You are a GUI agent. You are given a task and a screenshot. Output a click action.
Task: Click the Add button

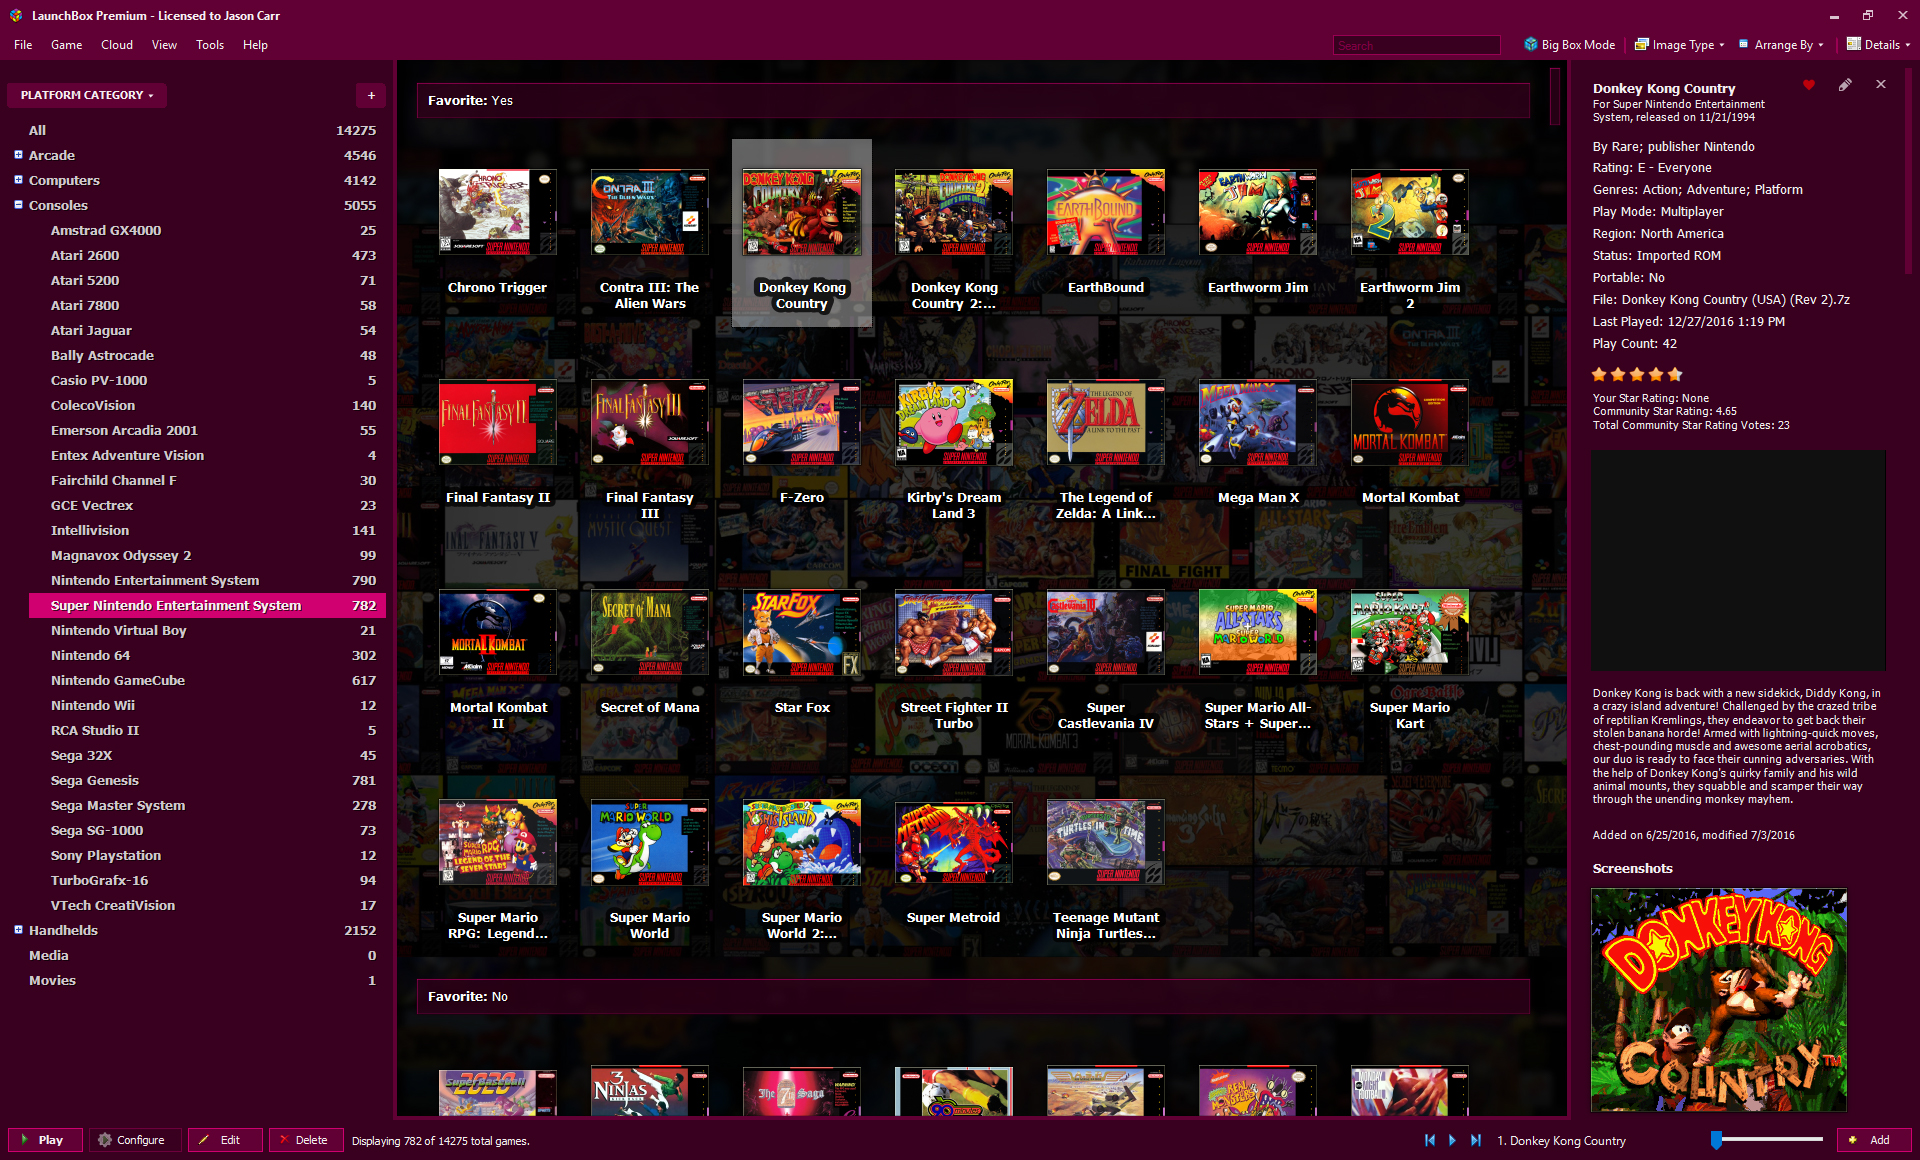[1873, 1140]
